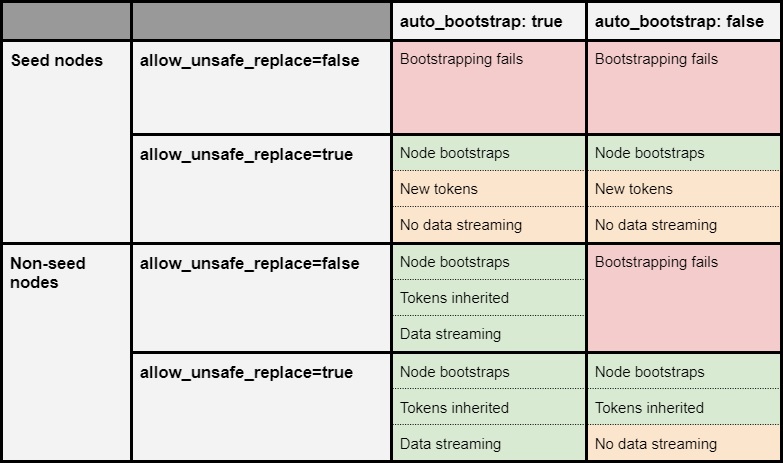
Task: Select allow_unsafe_replace=false in the Non-seed nodes section
Action: [x=249, y=263]
